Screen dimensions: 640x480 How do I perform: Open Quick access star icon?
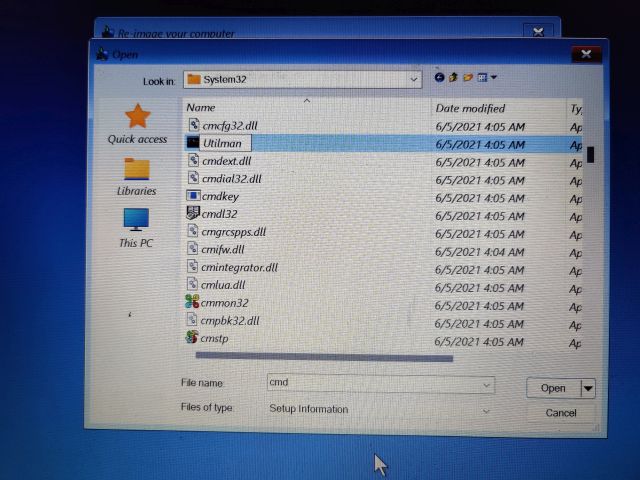pos(138,116)
